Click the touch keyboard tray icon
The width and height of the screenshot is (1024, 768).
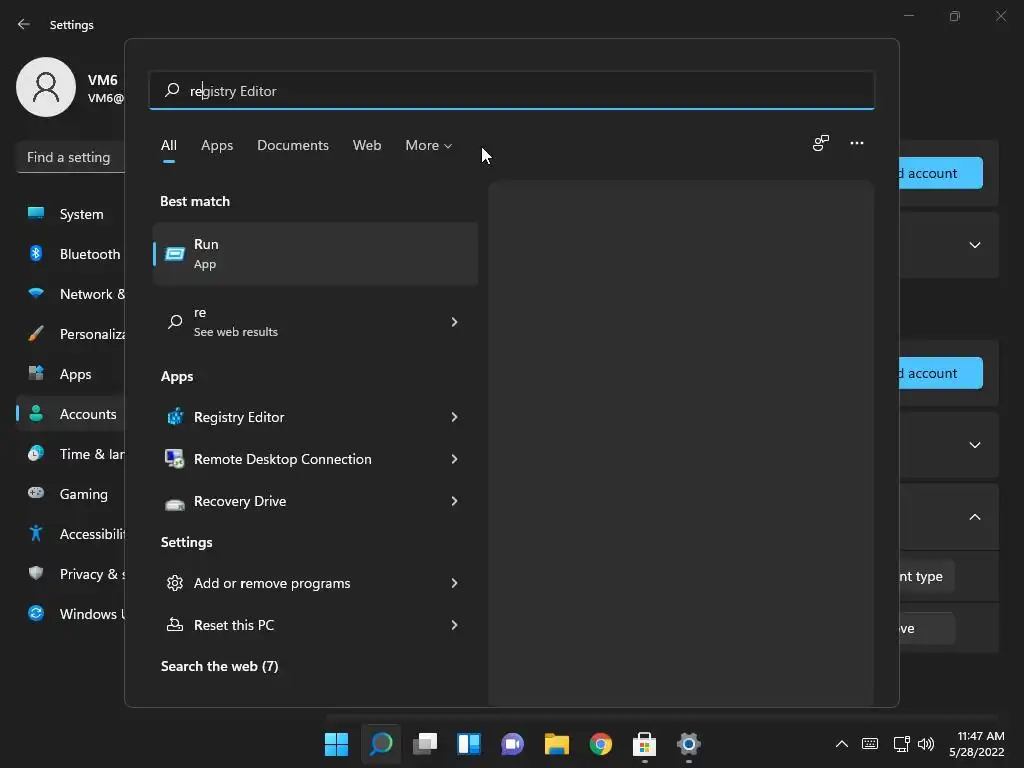tap(870, 744)
